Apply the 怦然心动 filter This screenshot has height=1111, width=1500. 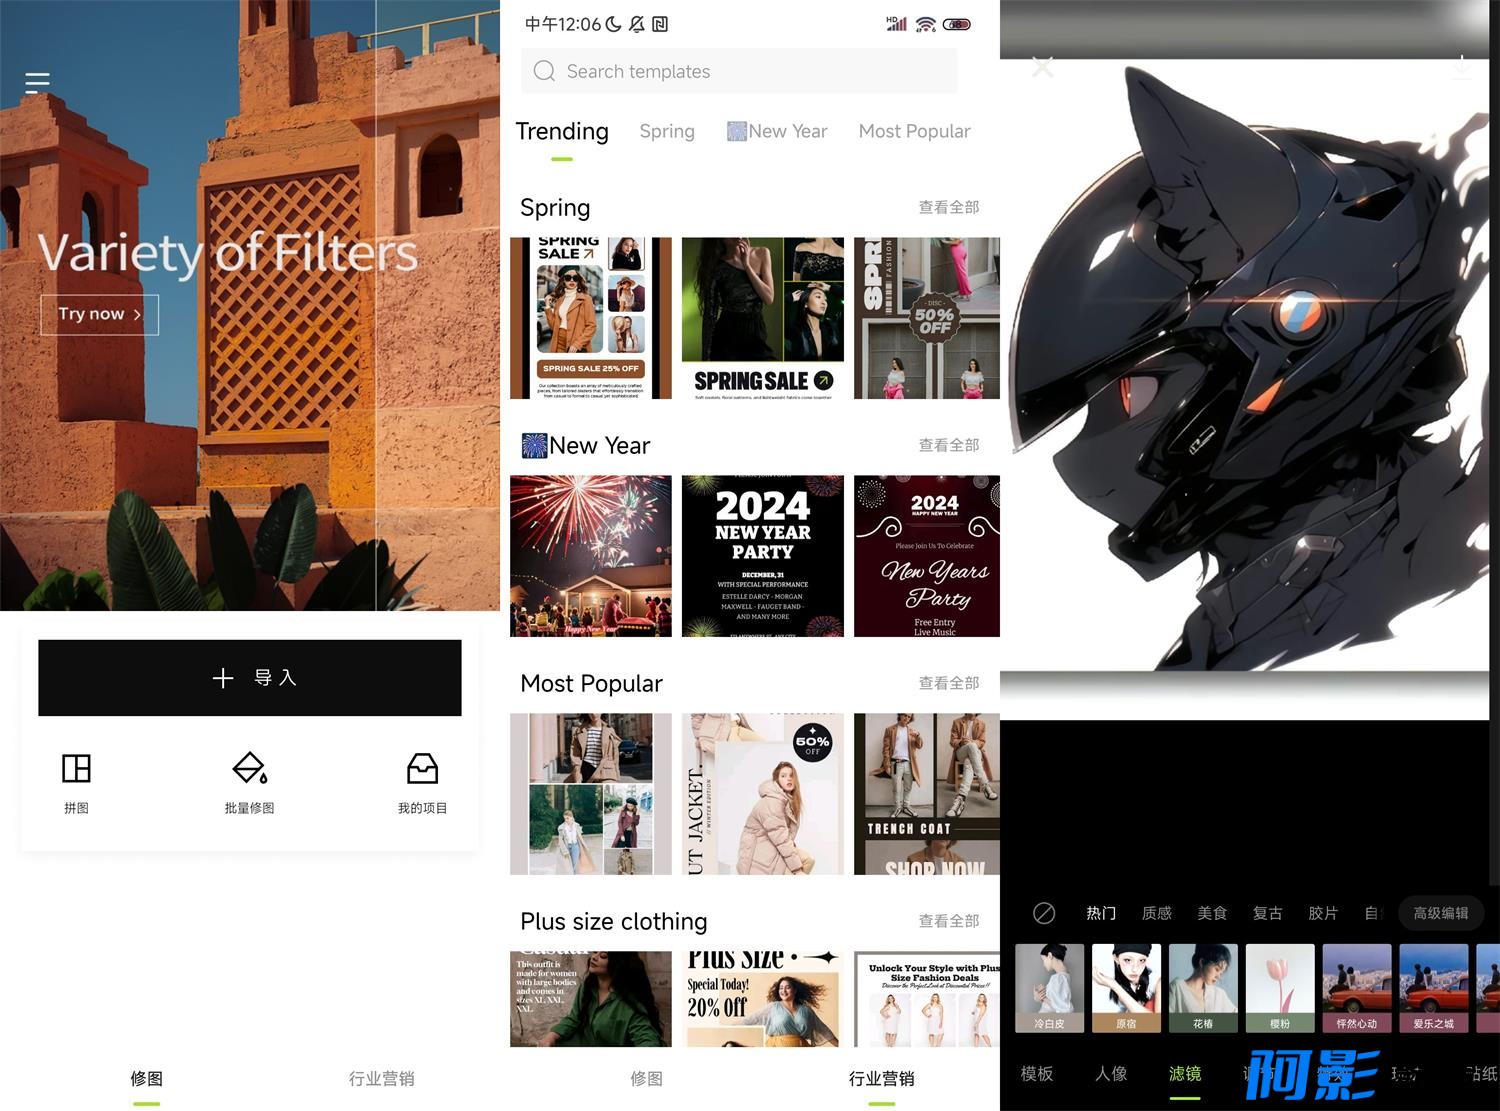(1357, 988)
